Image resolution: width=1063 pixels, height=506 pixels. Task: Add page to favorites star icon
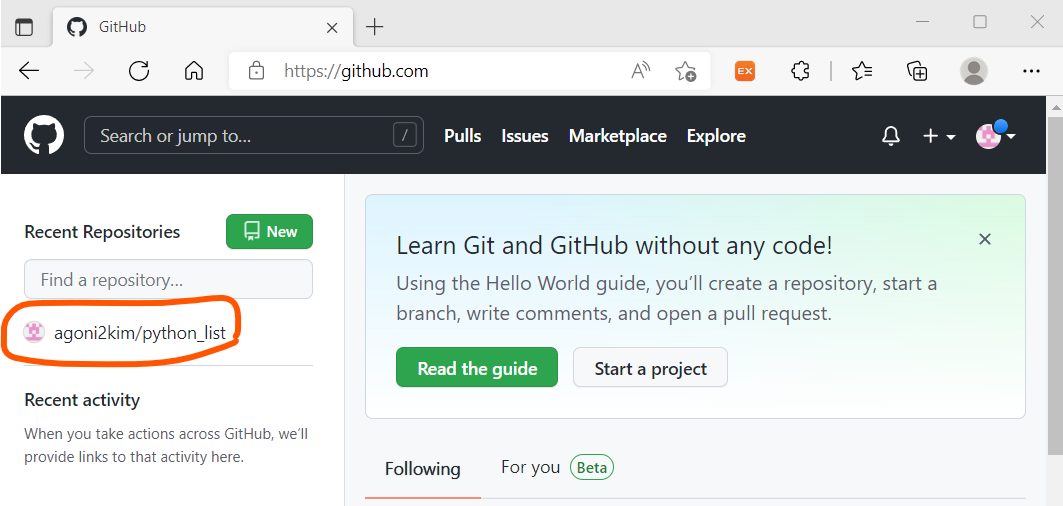pos(685,71)
